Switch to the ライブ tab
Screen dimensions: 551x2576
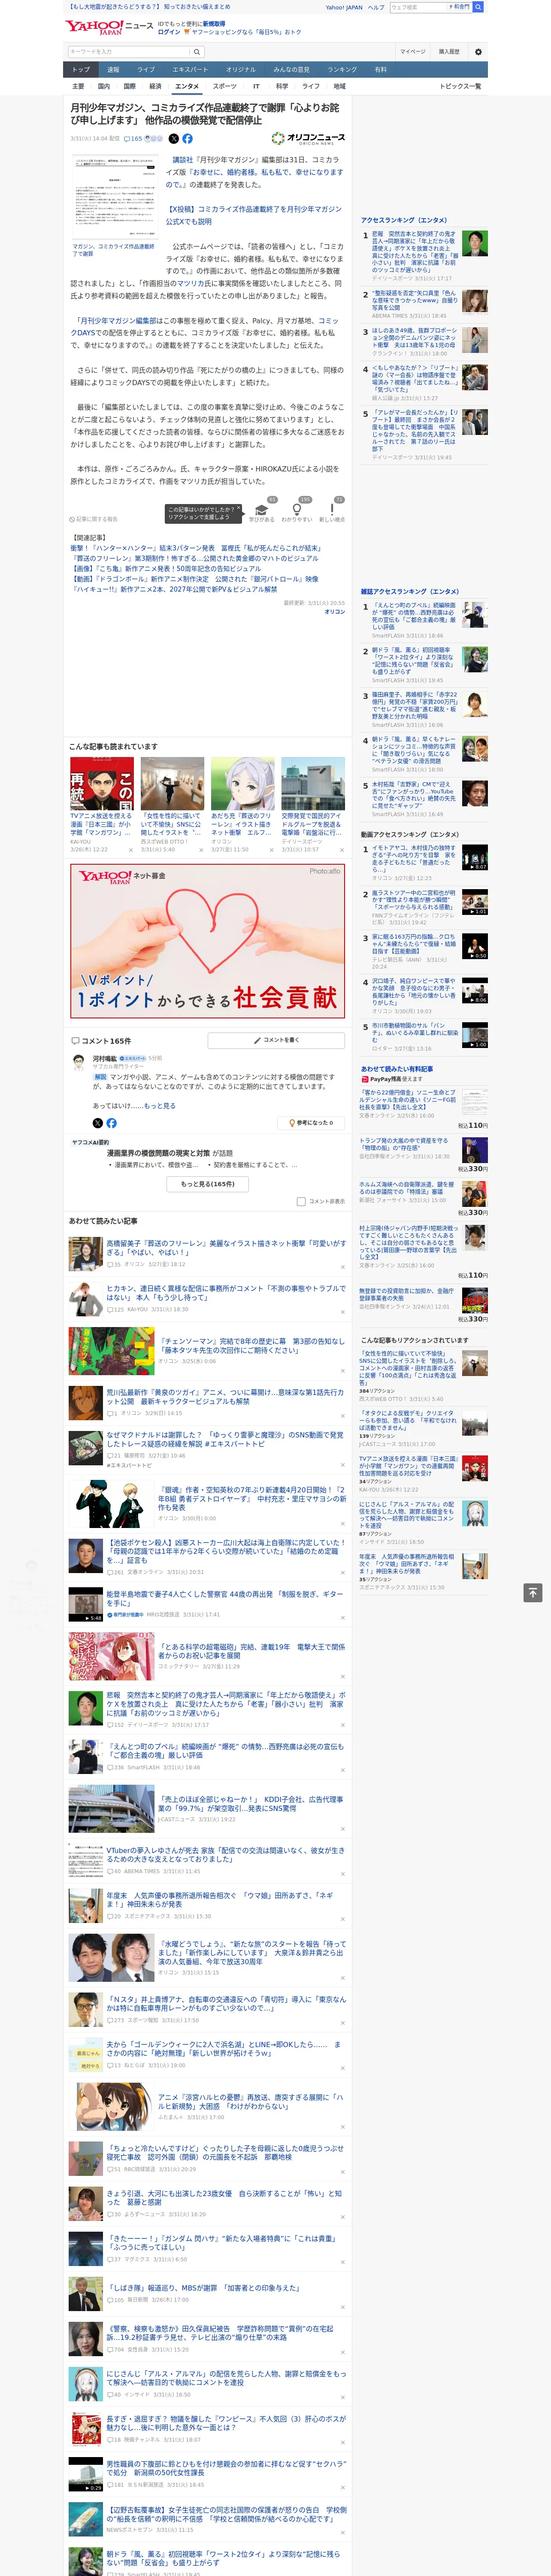click(146, 70)
